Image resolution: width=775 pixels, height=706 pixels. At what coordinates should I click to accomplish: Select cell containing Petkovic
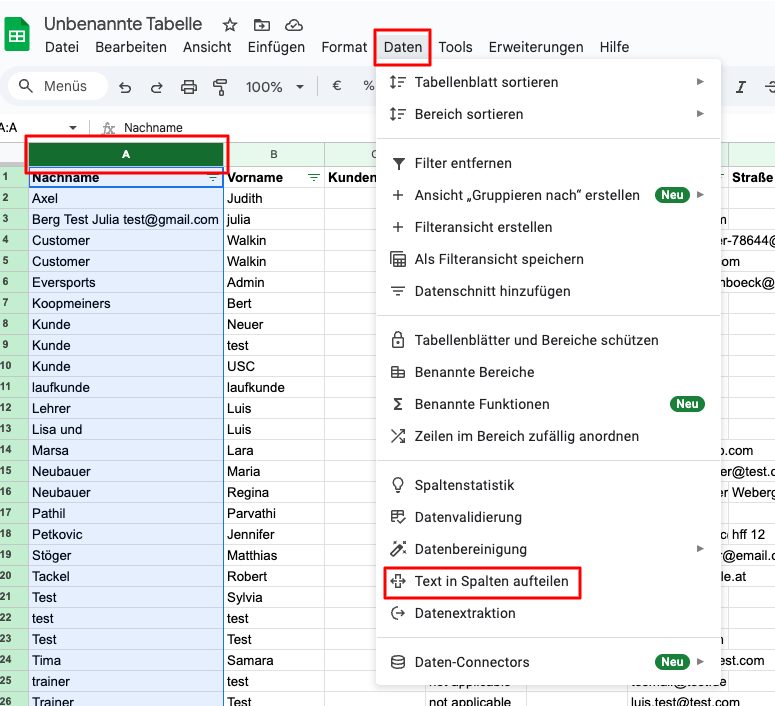tap(126, 534)
